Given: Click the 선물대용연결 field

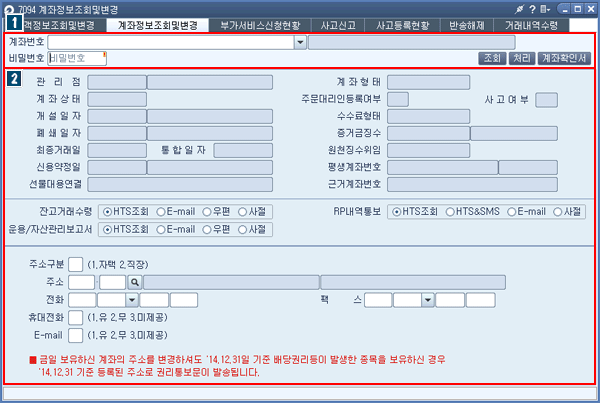Looking at the screenshot, I should point(180,184).
